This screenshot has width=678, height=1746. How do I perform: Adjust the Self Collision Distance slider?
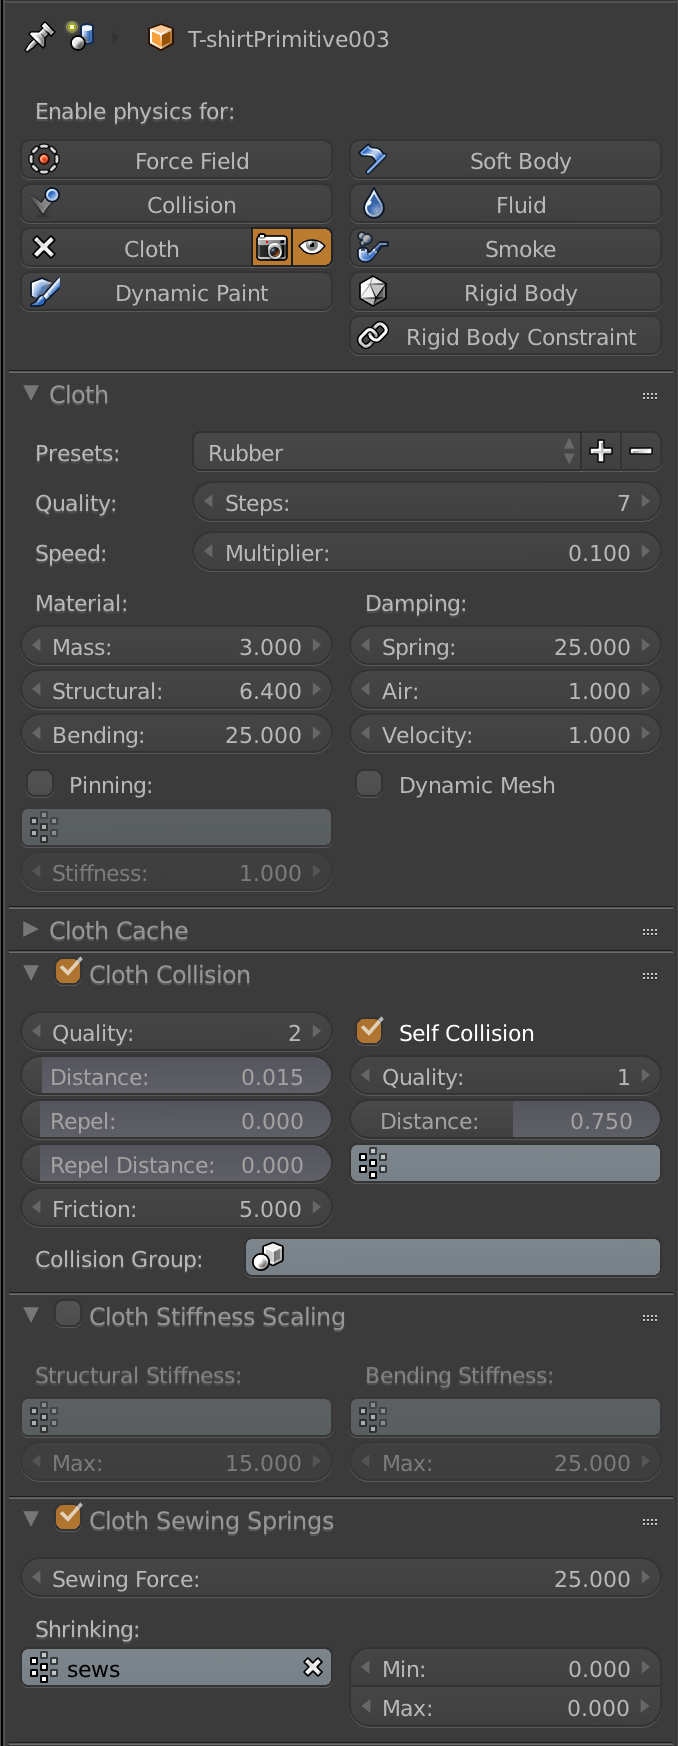tap(505, 1120)
